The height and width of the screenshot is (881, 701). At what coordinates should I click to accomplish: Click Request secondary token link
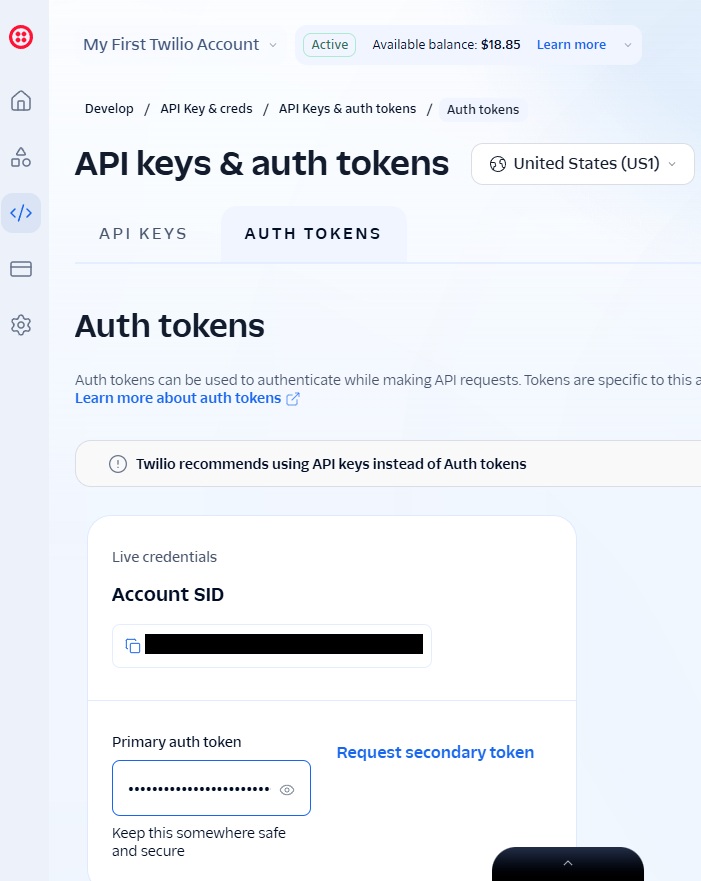435,752
